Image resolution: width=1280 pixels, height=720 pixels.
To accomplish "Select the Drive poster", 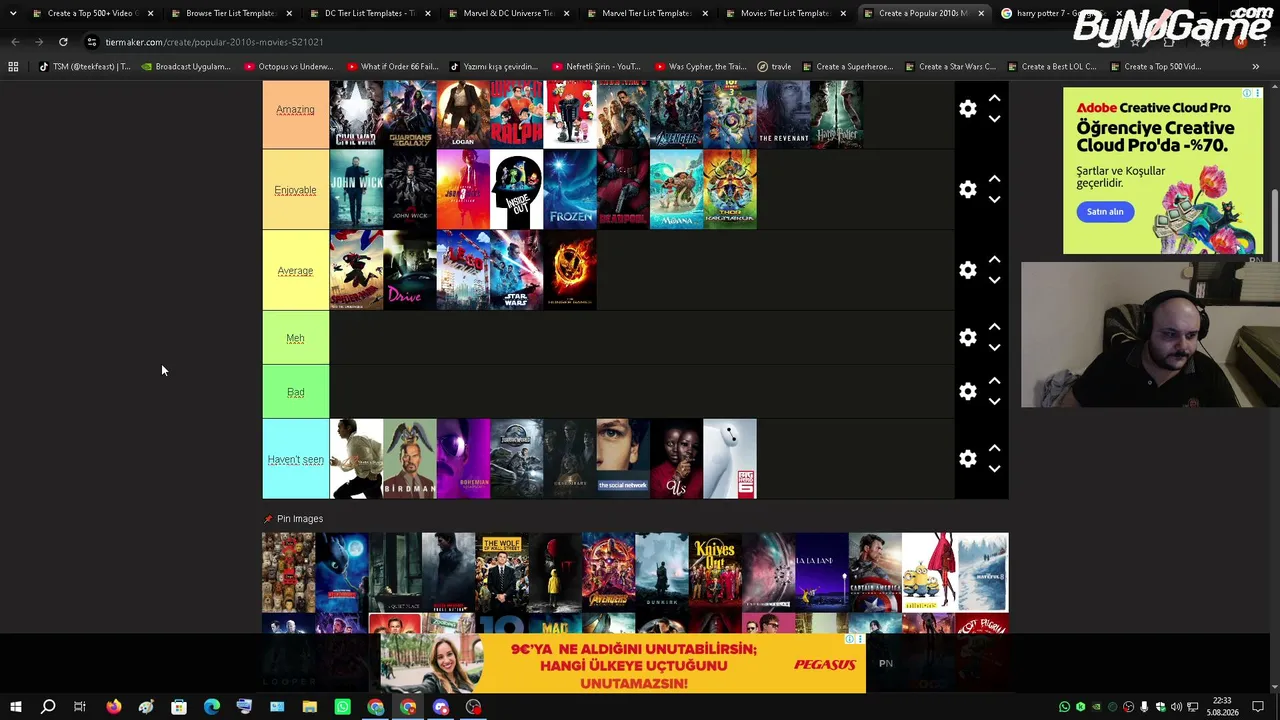I will pyautogui.click(x=410, y=270).
